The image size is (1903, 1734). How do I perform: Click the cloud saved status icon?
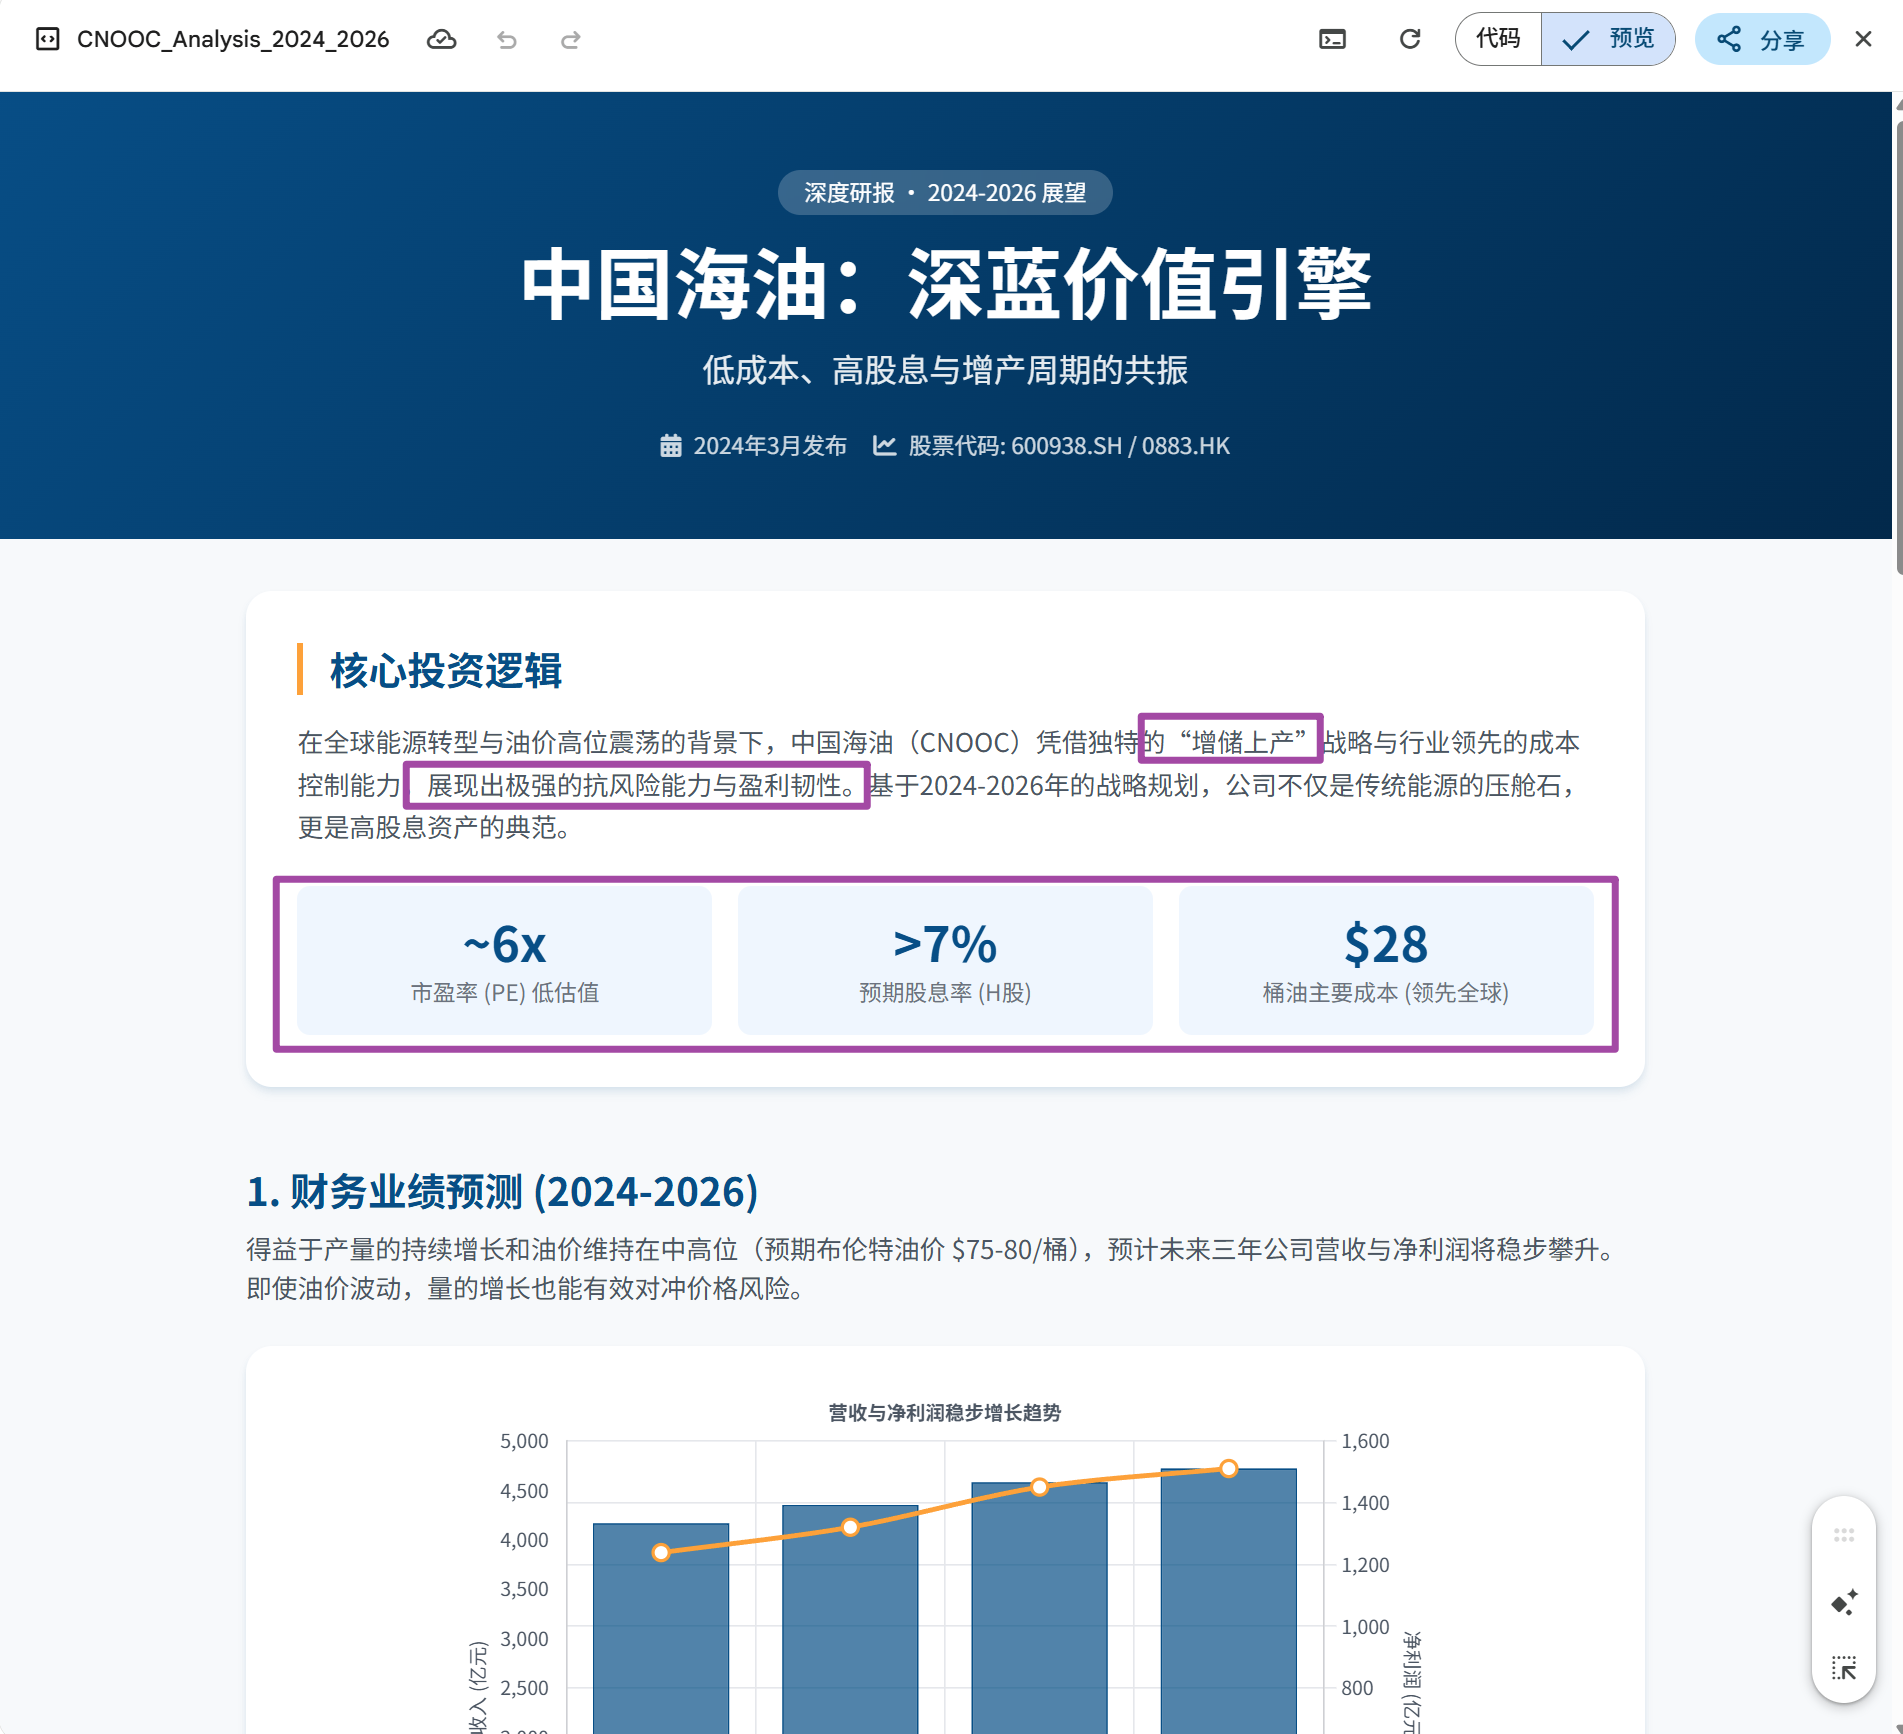tap(441, 39)
